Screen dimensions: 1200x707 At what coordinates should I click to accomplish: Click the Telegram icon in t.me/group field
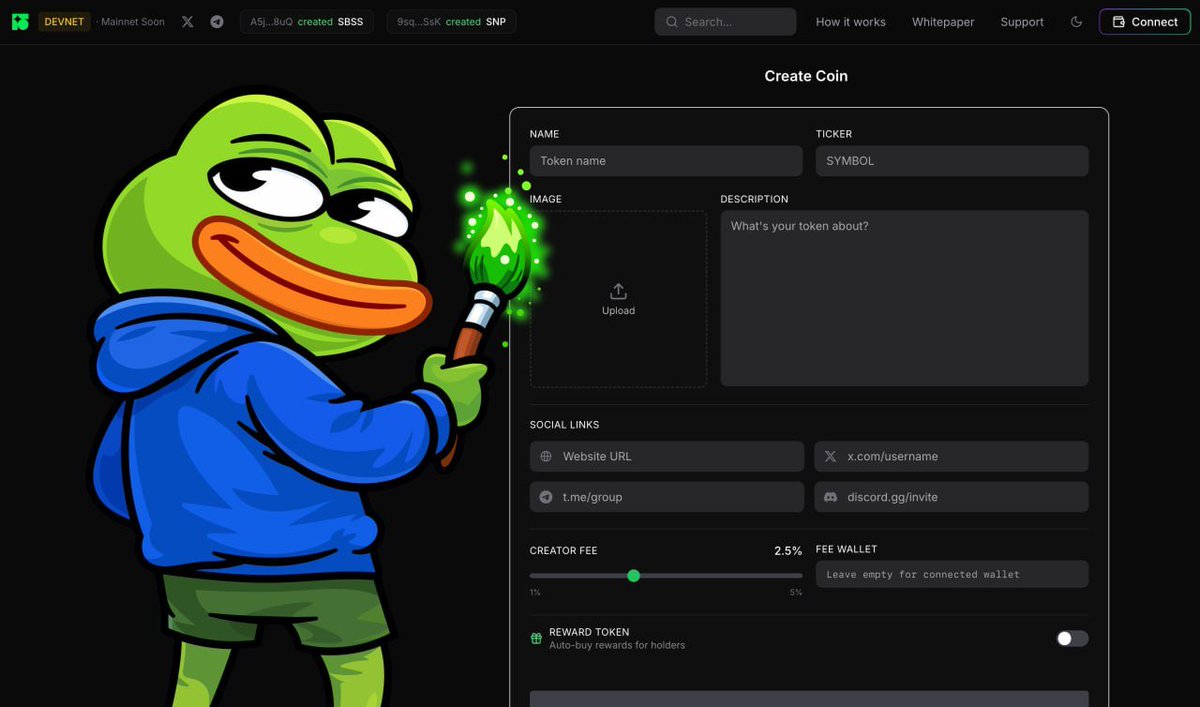[546, 497]
